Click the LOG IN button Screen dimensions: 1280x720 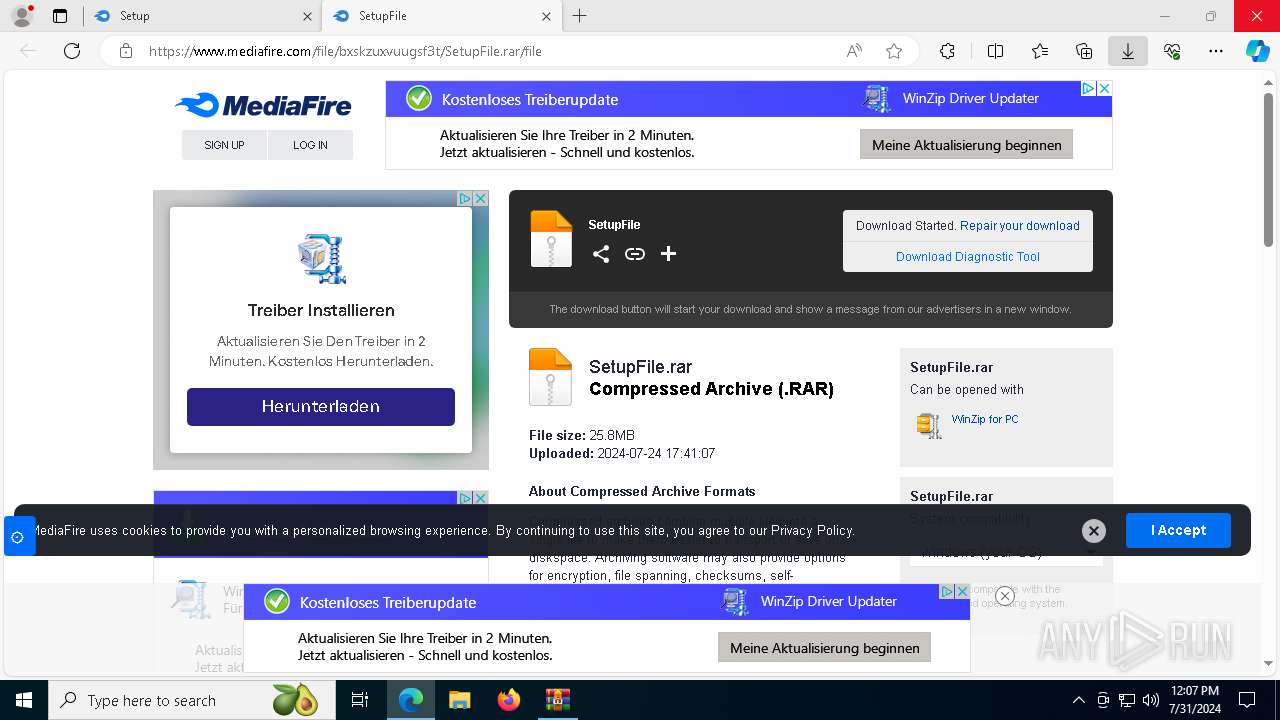click(310, 145)
